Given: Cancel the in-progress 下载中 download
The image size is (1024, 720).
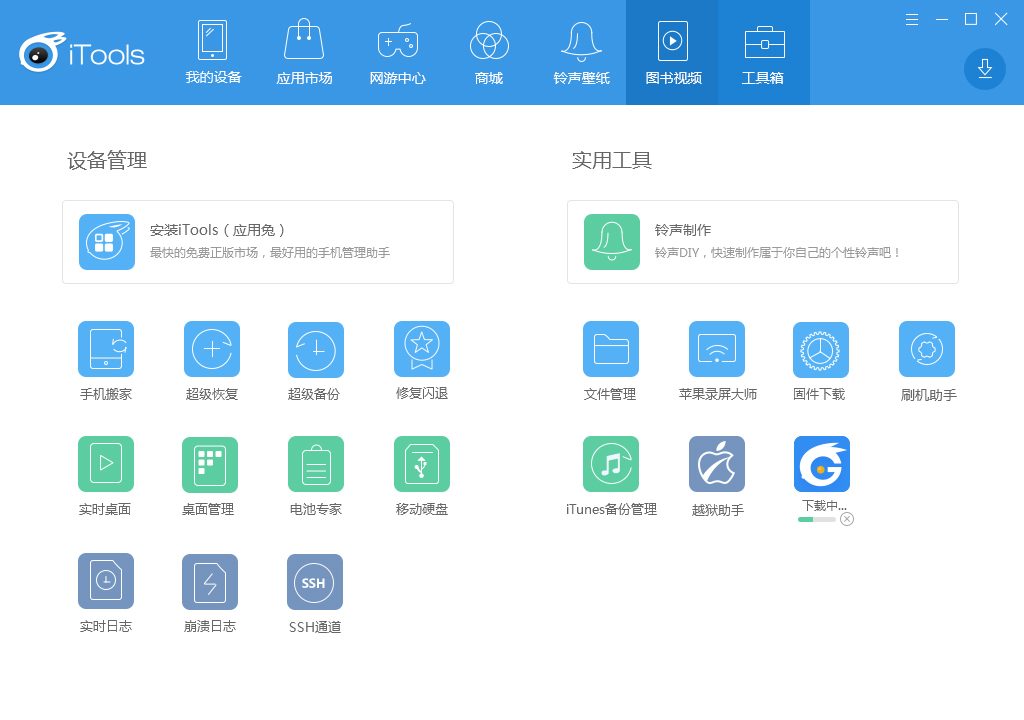Looking at the screenshot, I should [x=847, y=519].
